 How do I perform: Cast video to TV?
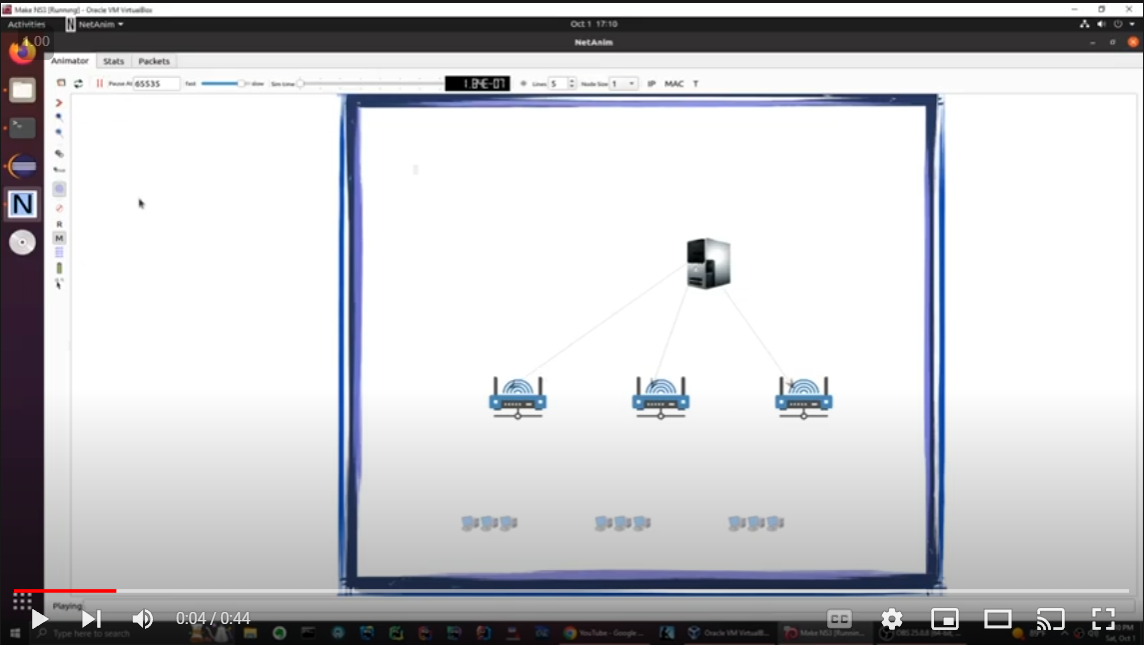coord(1051,619)
